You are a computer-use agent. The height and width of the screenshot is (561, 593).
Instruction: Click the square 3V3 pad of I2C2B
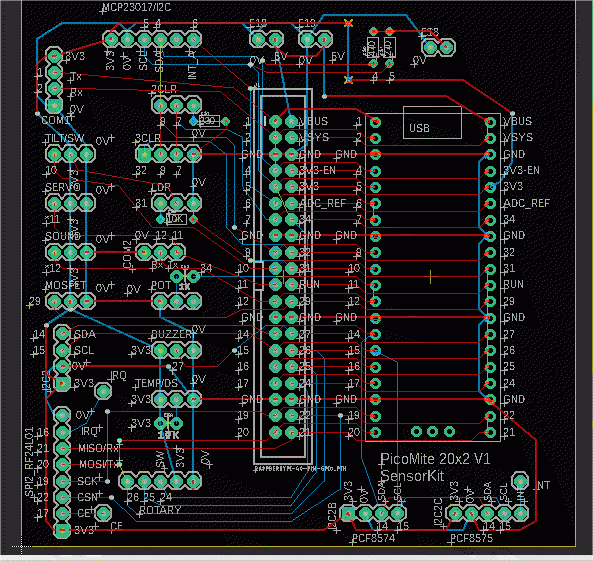pyautogui.click(x=348, y=513)
